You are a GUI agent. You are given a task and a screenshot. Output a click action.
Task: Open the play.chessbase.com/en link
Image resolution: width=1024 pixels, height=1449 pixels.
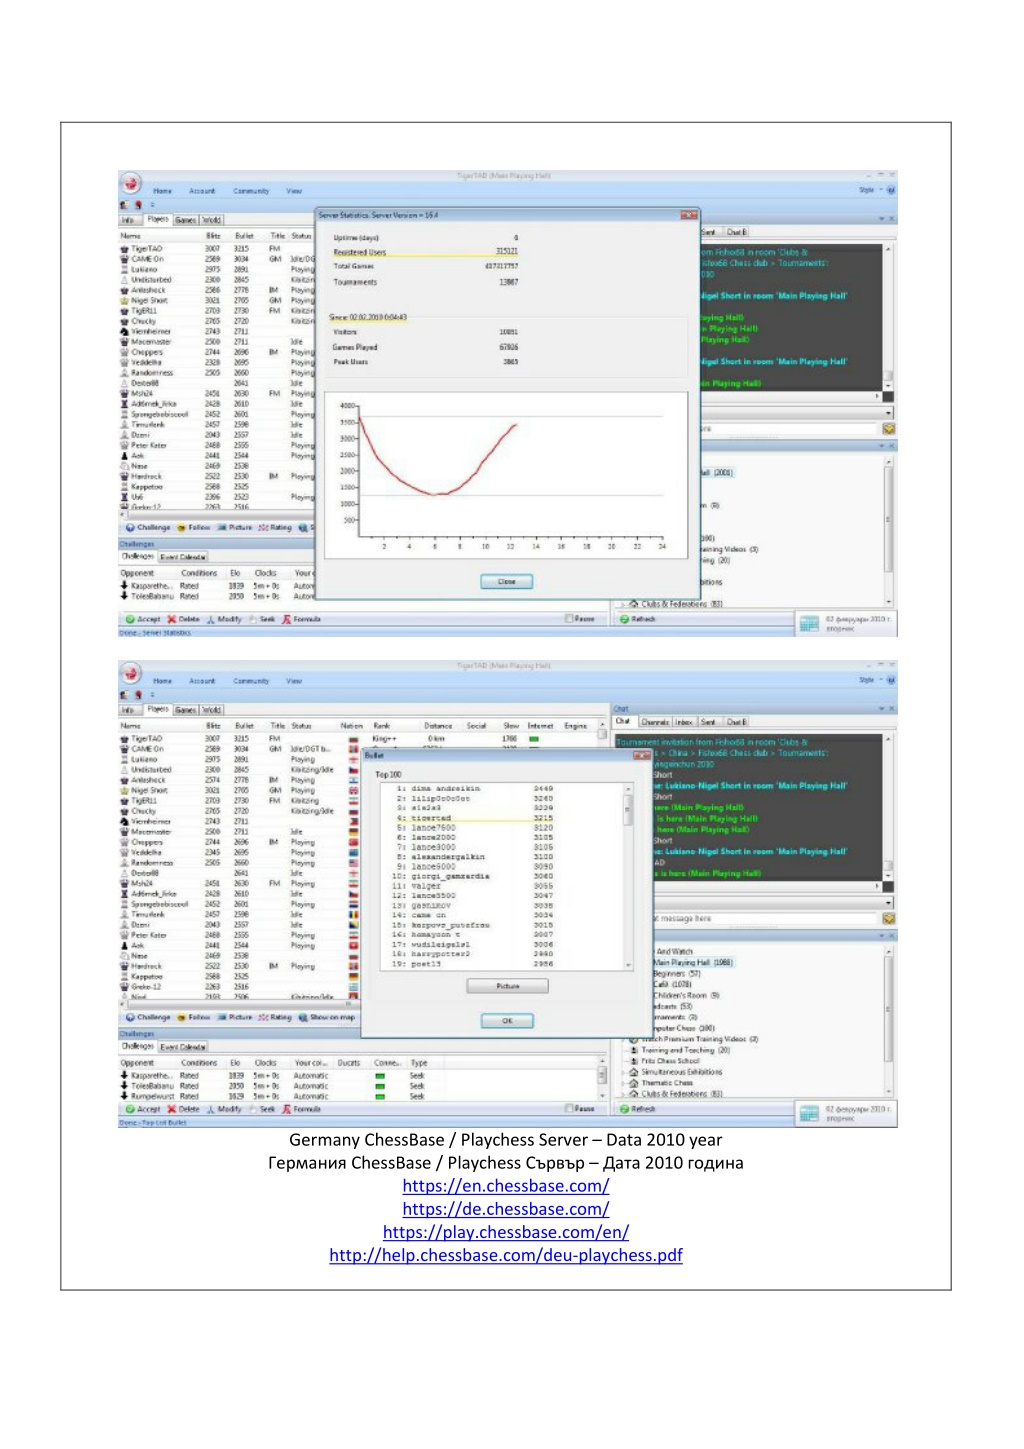506,1232
